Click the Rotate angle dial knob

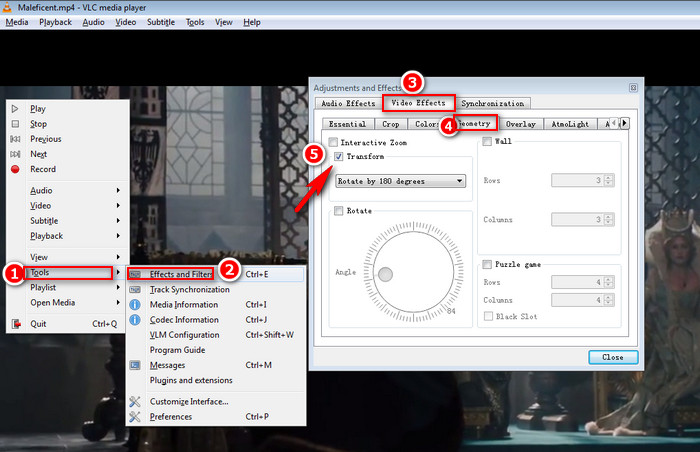[x=385, y=274]
